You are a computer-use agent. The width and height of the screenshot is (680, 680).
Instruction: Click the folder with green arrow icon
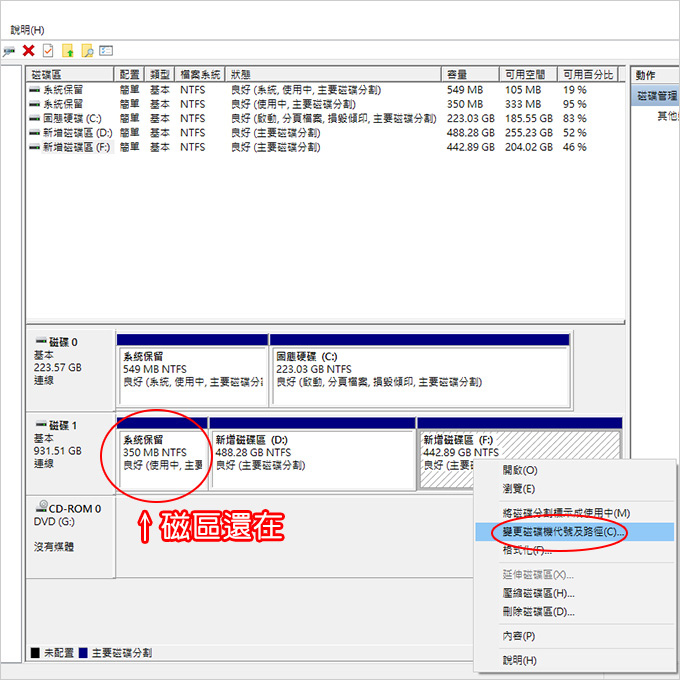coord(68,51)
